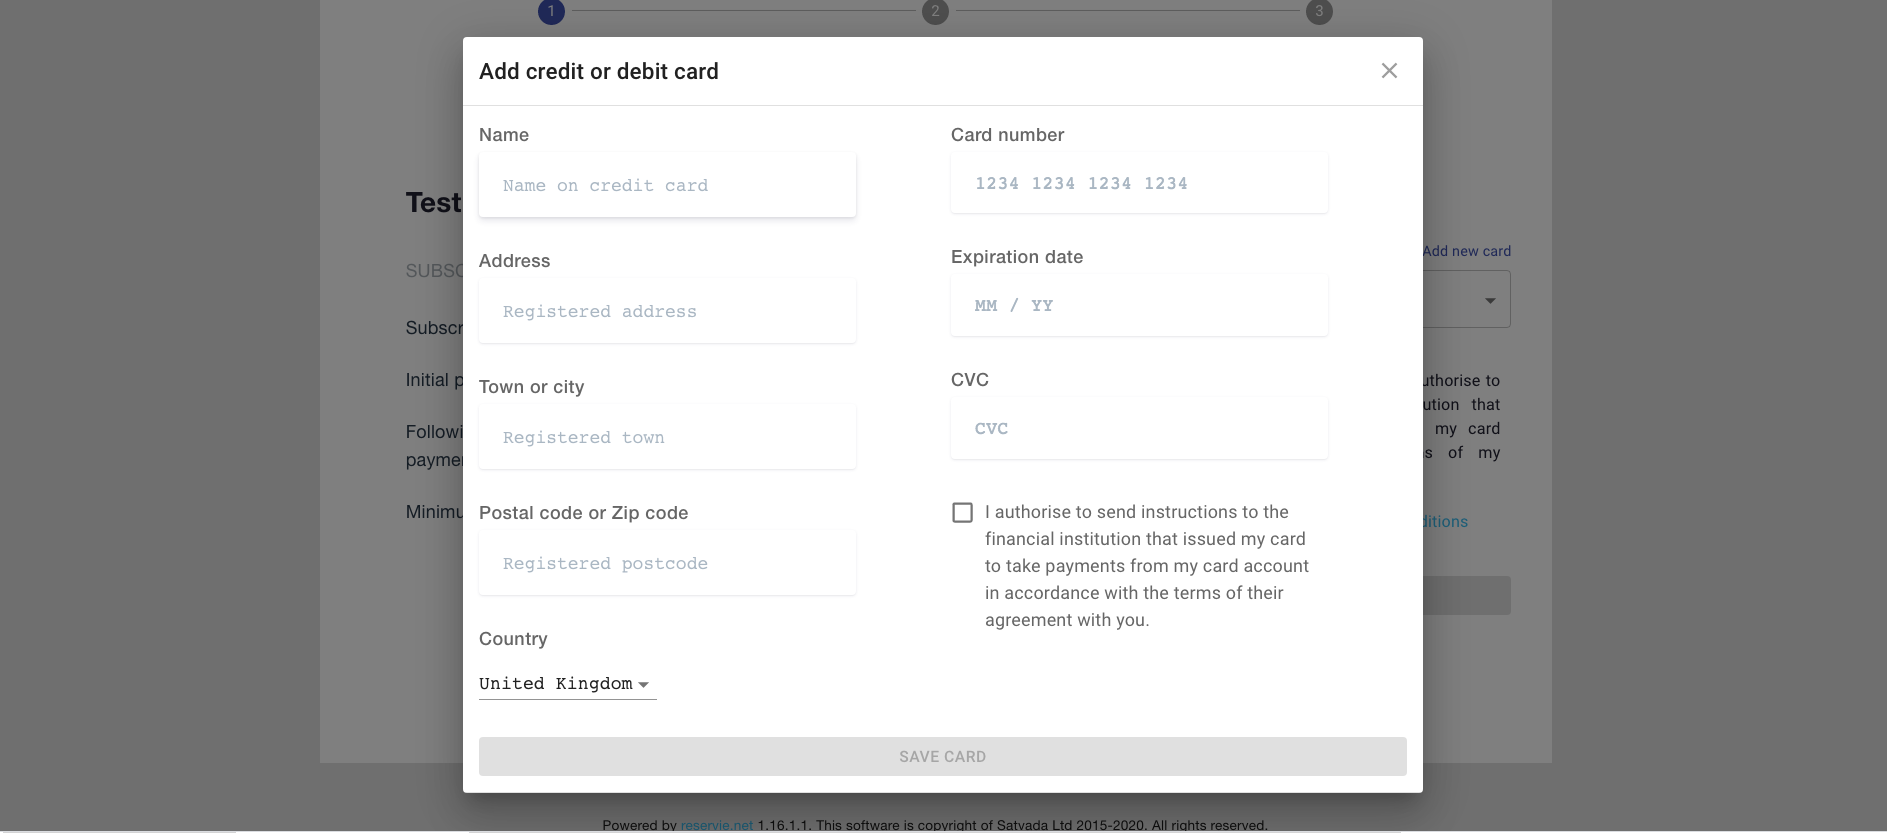Check the payment authorisation checkbox

coord(962,512)
